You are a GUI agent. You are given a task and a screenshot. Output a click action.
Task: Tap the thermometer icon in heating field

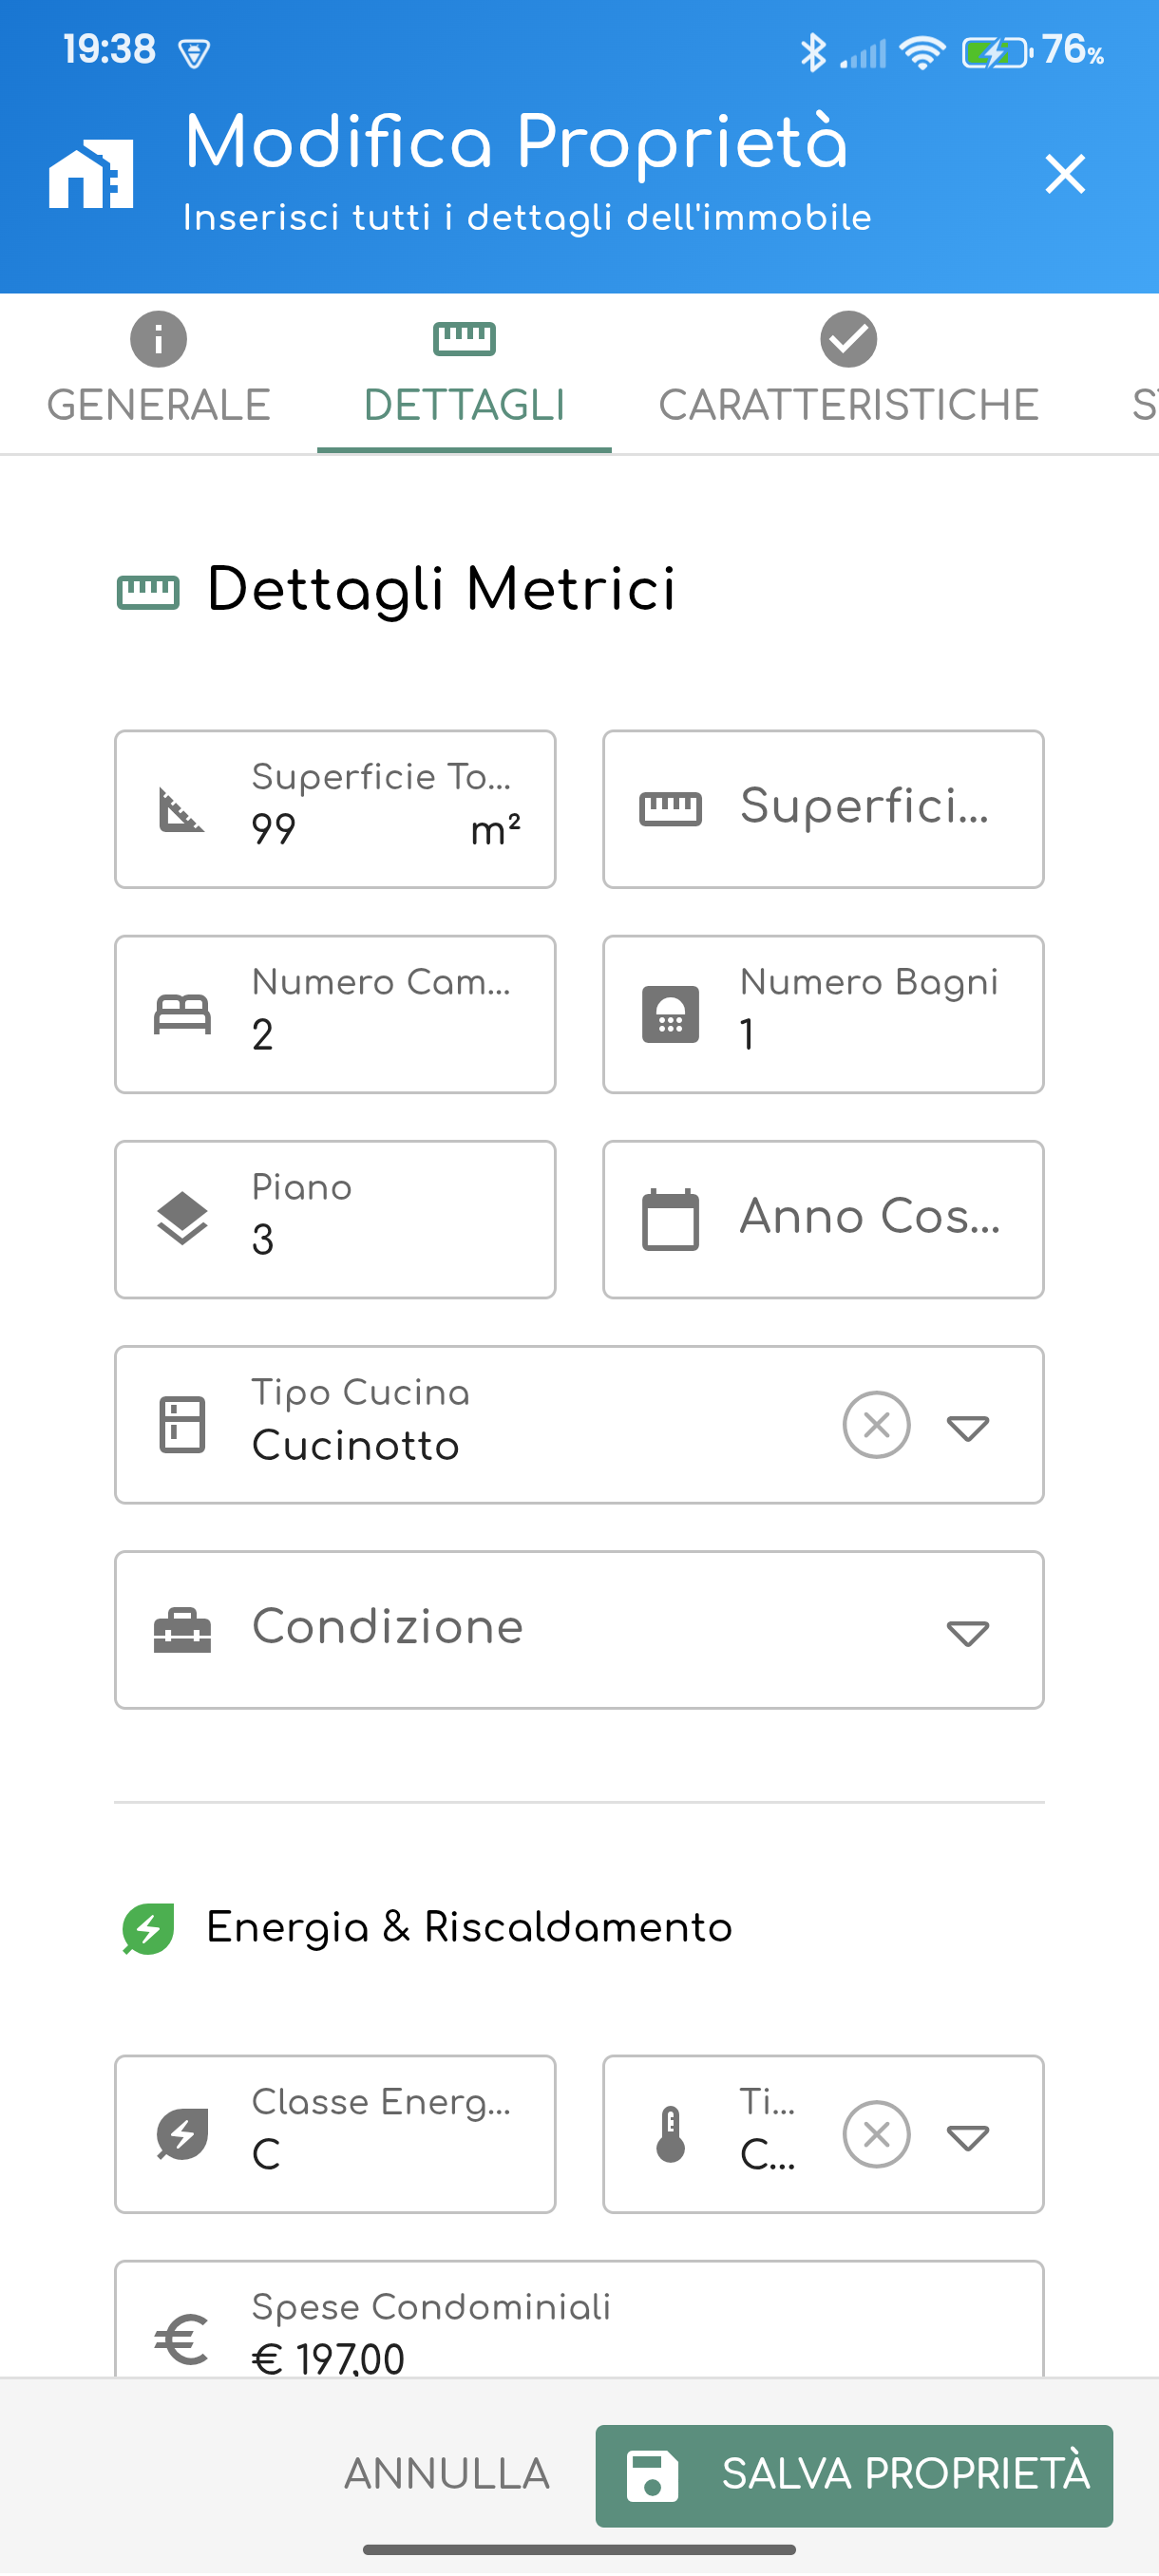670,2134
